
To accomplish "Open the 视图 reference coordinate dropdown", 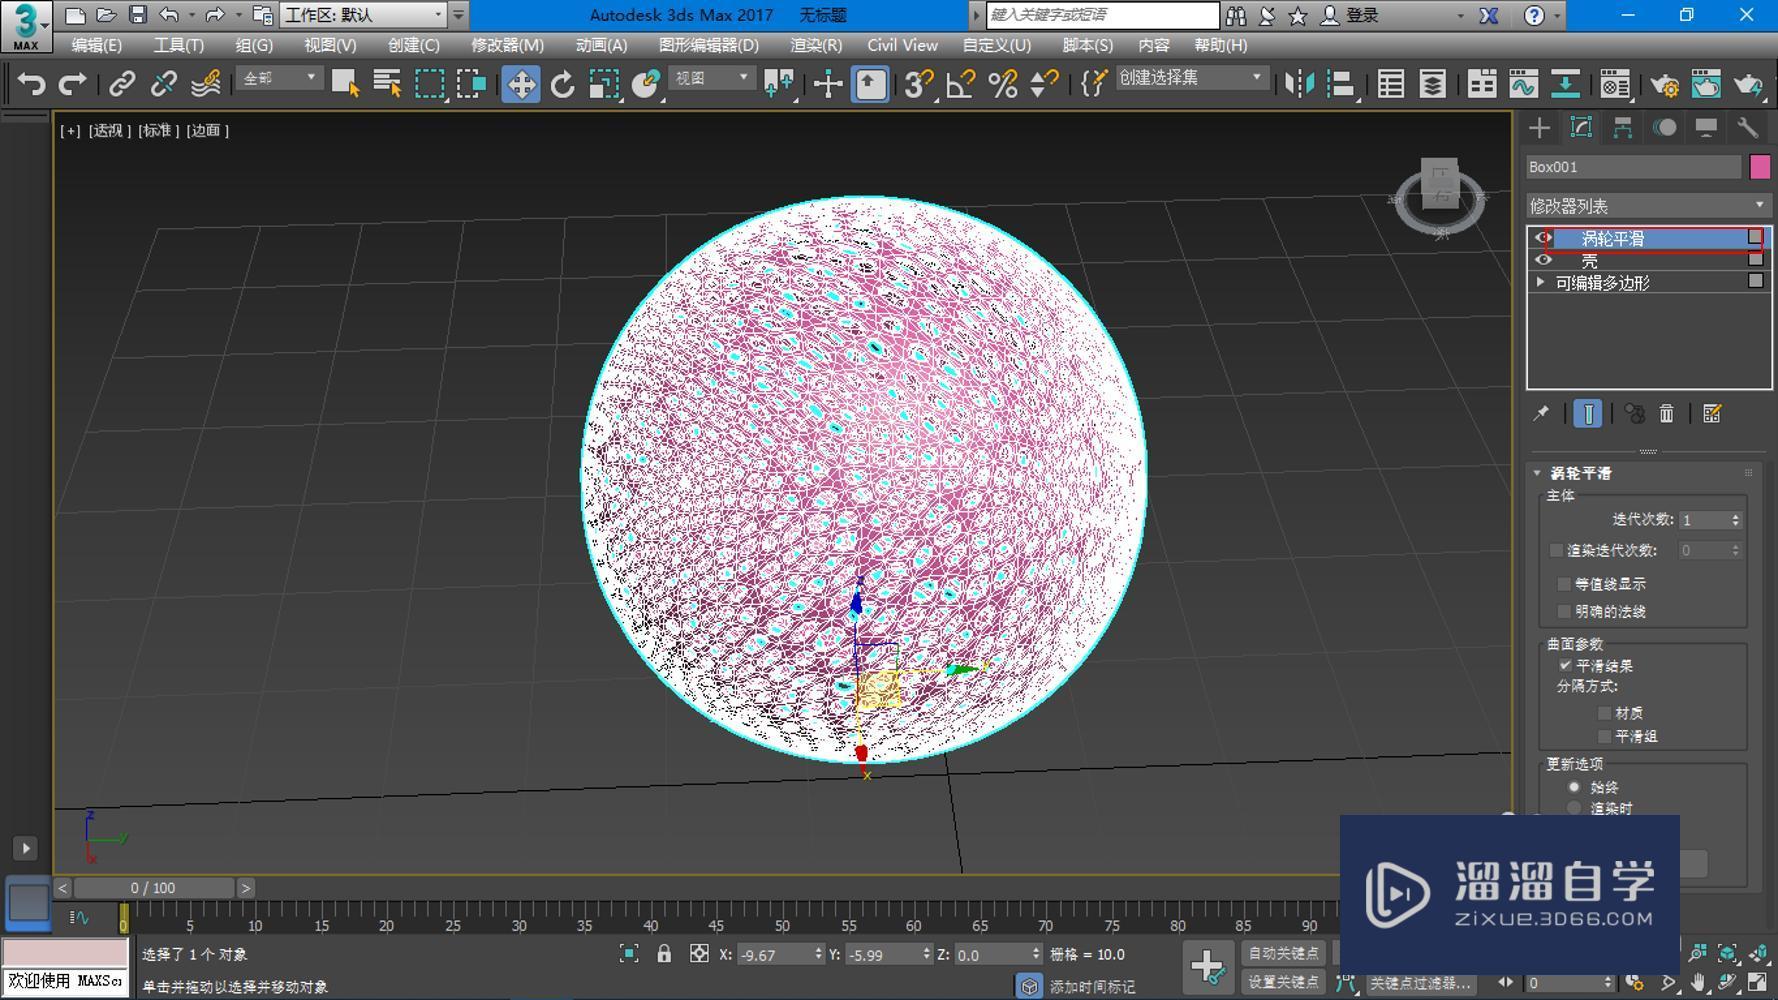I will pos(712,78).
